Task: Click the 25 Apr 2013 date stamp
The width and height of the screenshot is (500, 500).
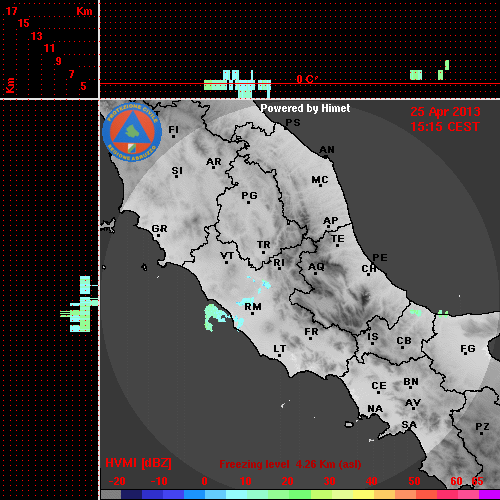Action: click(x=445, y=112)
